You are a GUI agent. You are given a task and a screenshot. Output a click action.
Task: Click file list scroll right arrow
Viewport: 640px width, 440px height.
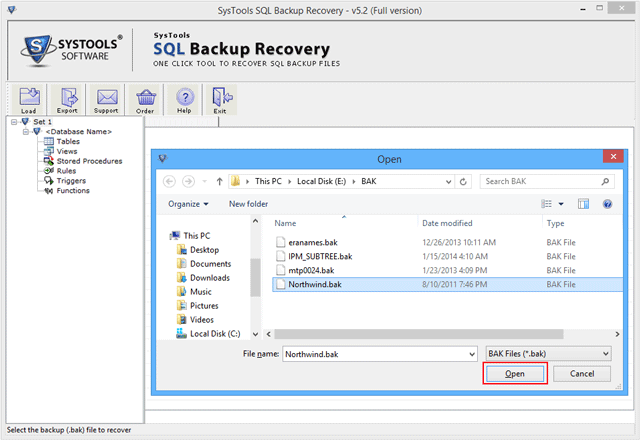[x=617, y=334]
